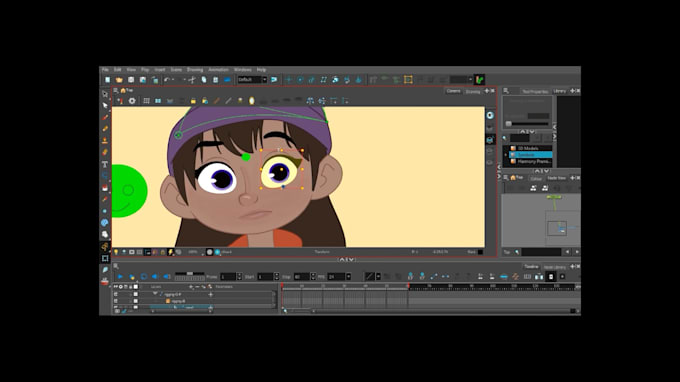Image resolution: width=680 pixels, height=382 pixels.
Task: Click the grid icon in Camera toolbar
Action: [147, 101]
